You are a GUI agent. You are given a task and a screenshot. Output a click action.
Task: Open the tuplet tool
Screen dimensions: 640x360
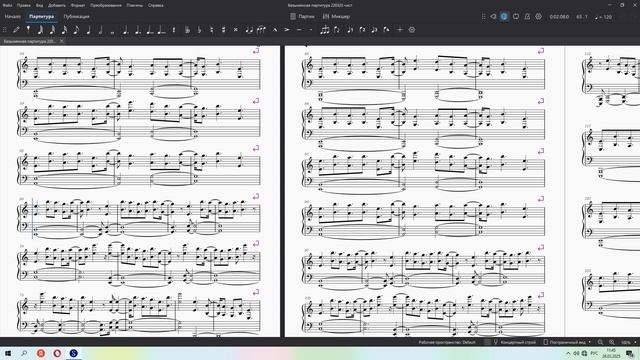coord(325,29)
